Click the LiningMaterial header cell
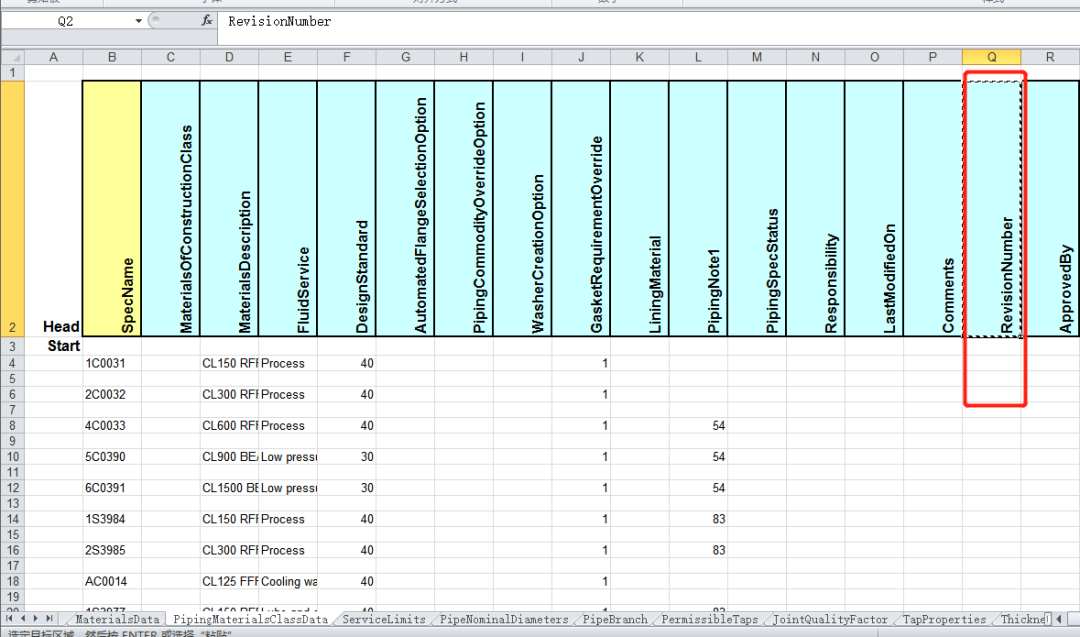Image resolution: width=1080 pixels, height=637 pixels. (639, 209)
